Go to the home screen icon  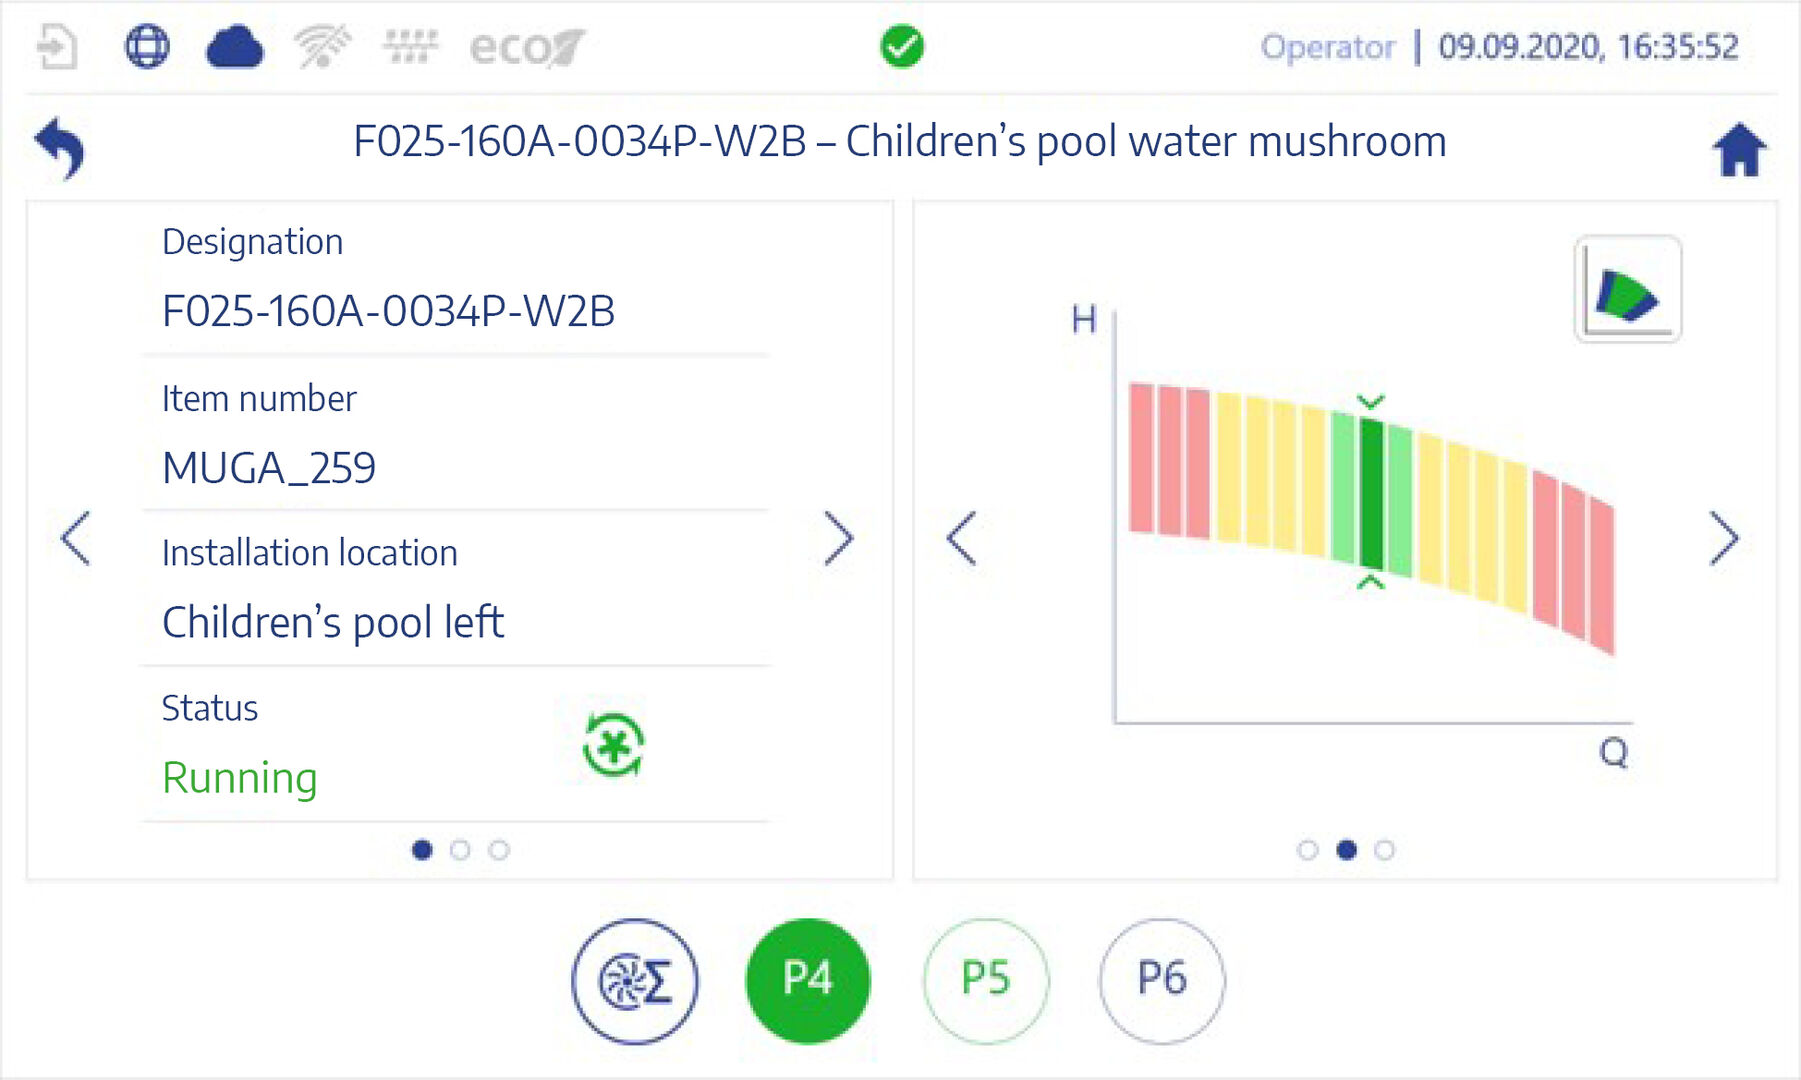pos(1739,150)
